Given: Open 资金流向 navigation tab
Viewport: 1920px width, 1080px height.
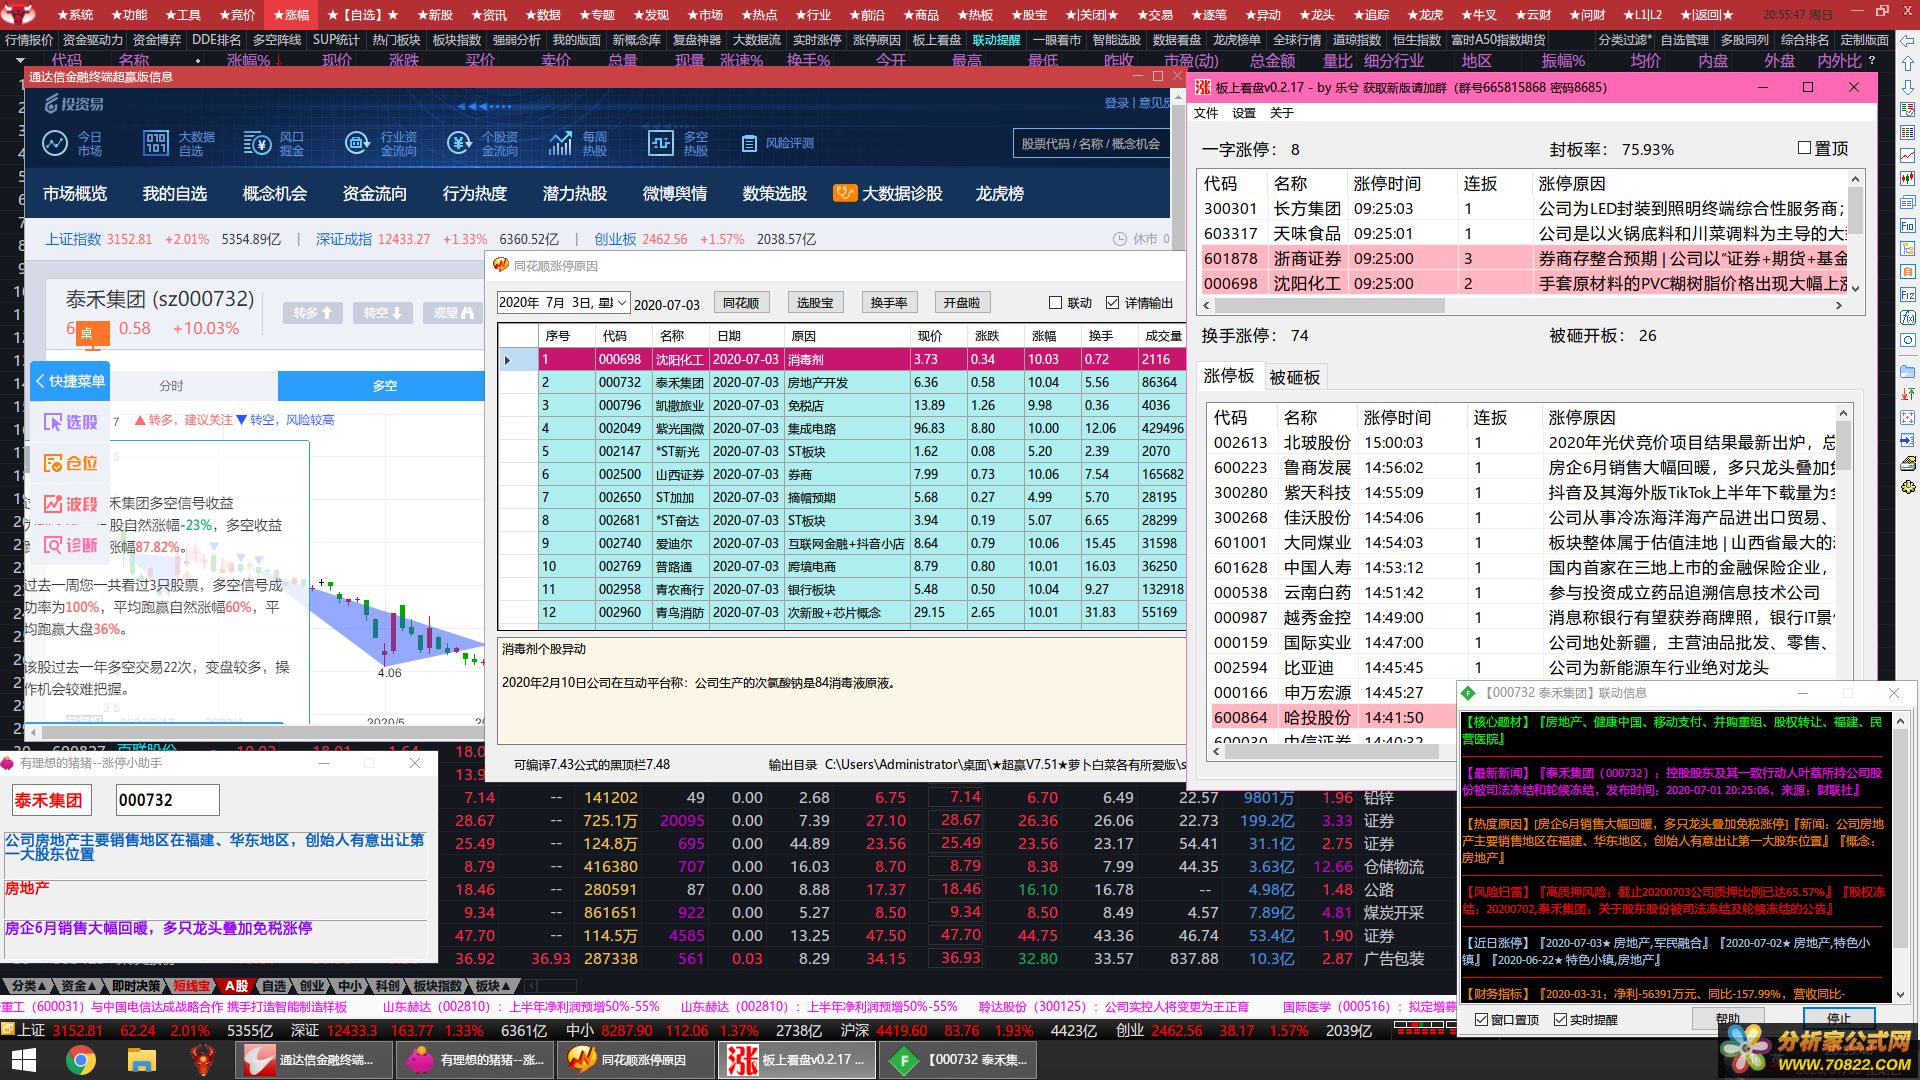Looking at the screenshot, I should point(375,193).
